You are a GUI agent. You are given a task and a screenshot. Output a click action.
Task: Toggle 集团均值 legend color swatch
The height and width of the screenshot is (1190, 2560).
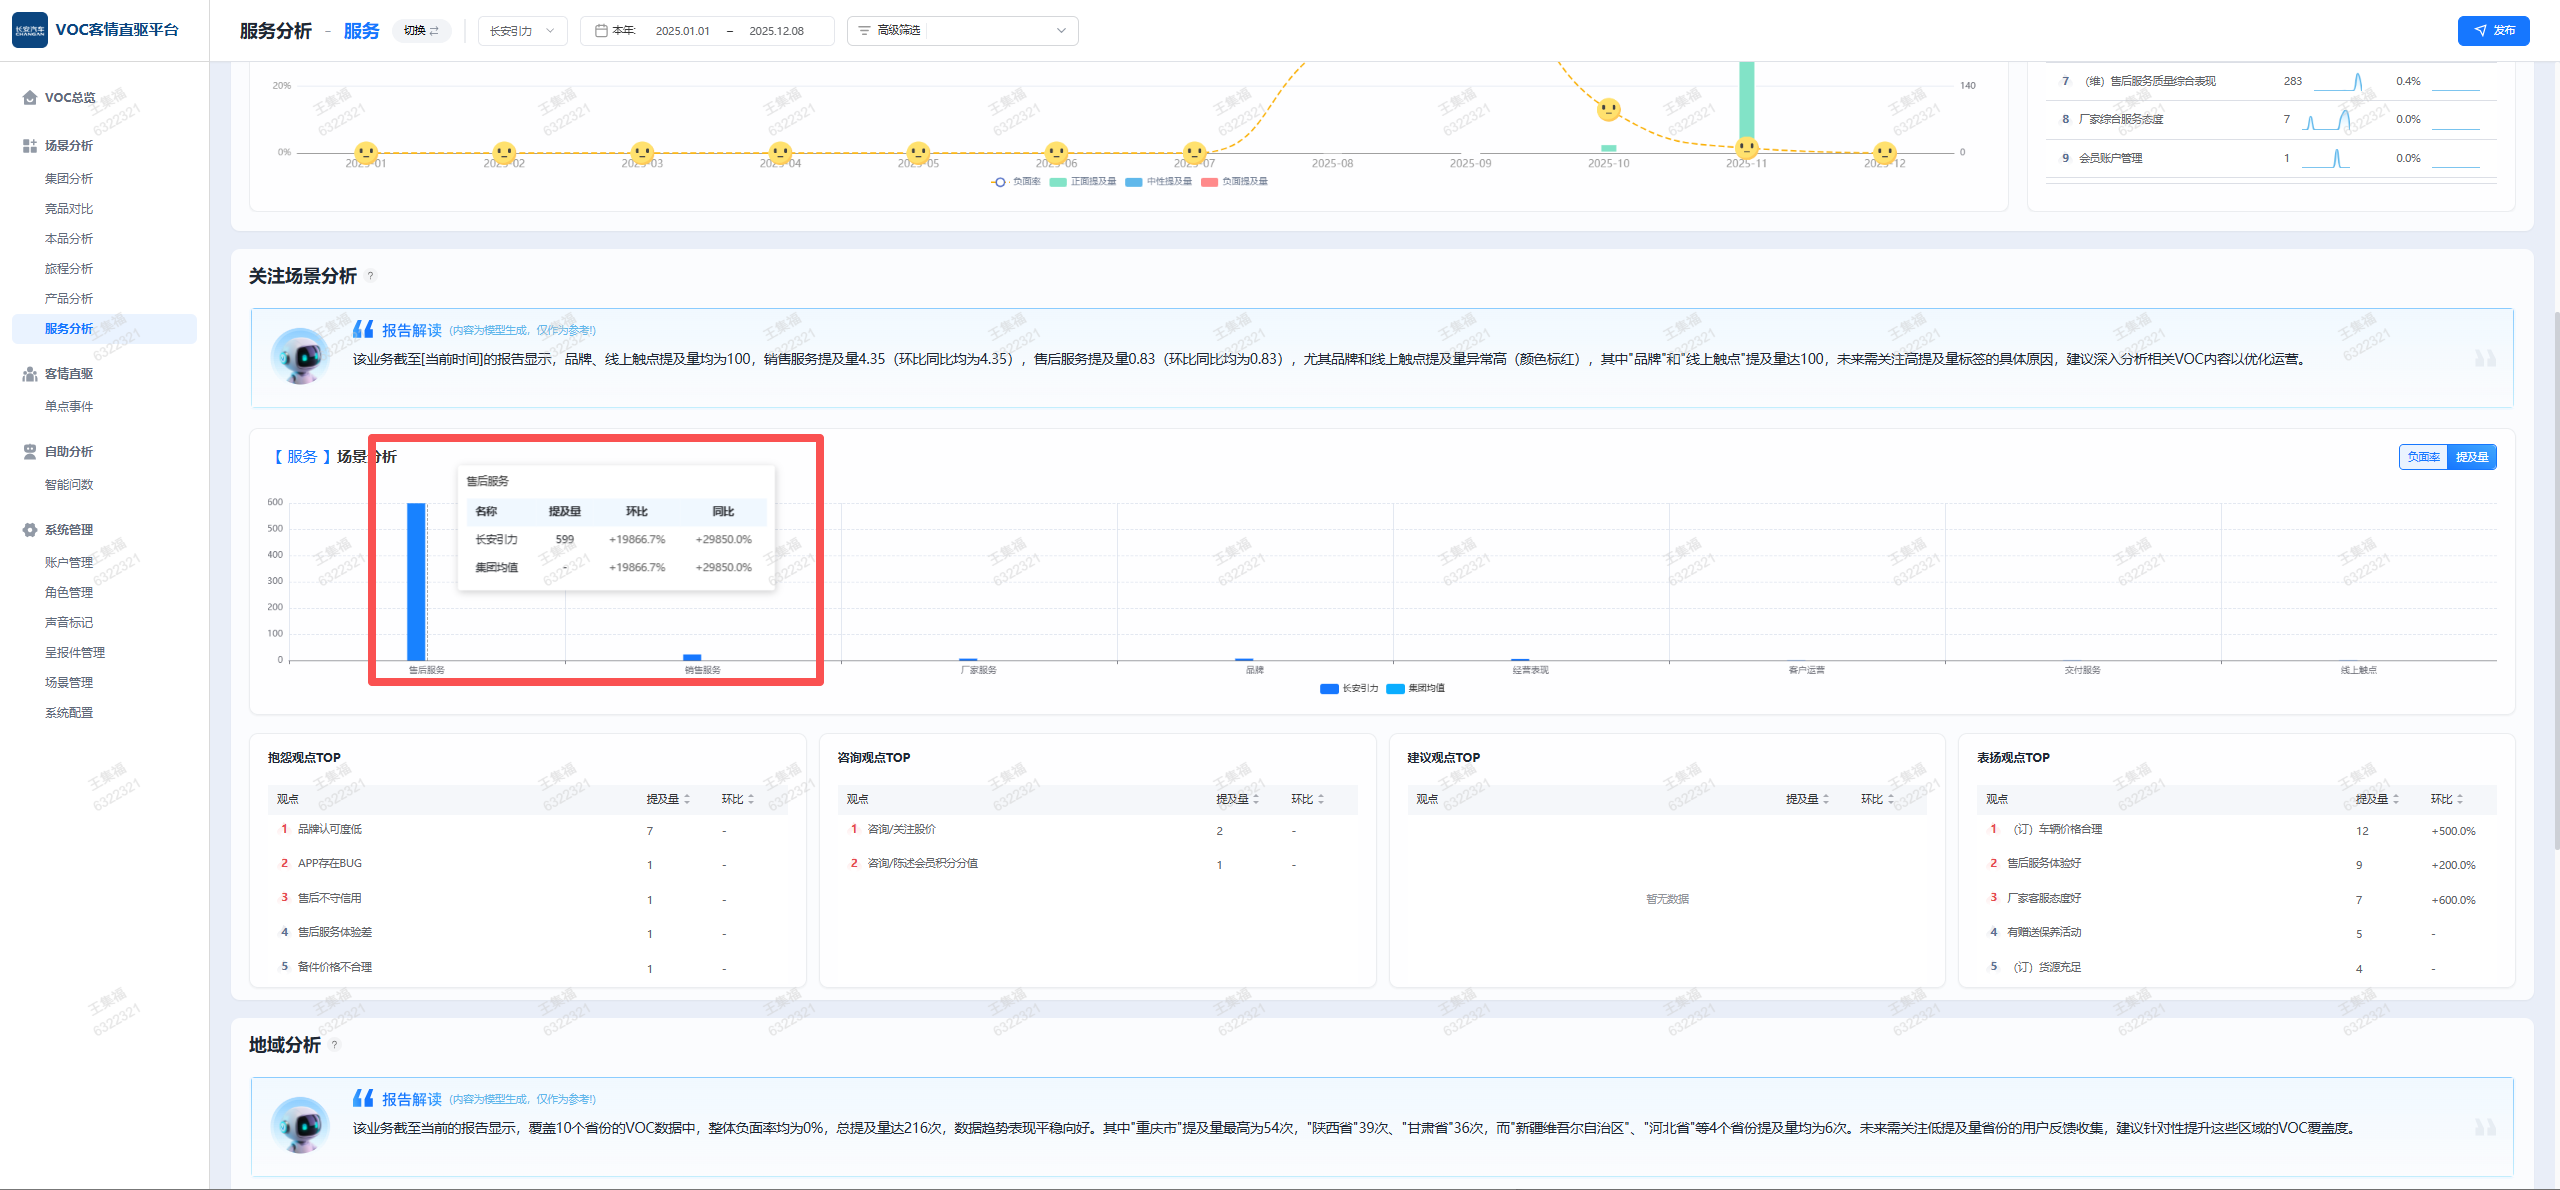click(x=1395, y=689)
